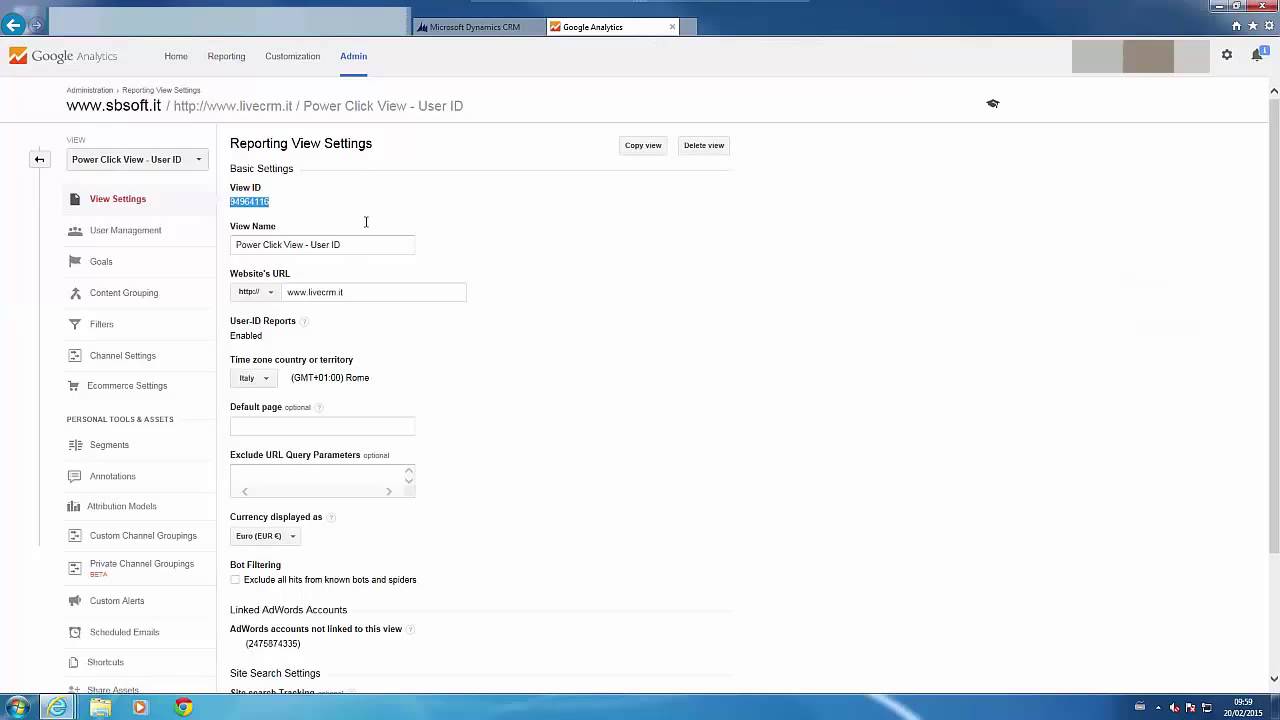Viewport: 1280px width, 720px height.
Task: Click the Windows Start button
Action: (17, 707)
